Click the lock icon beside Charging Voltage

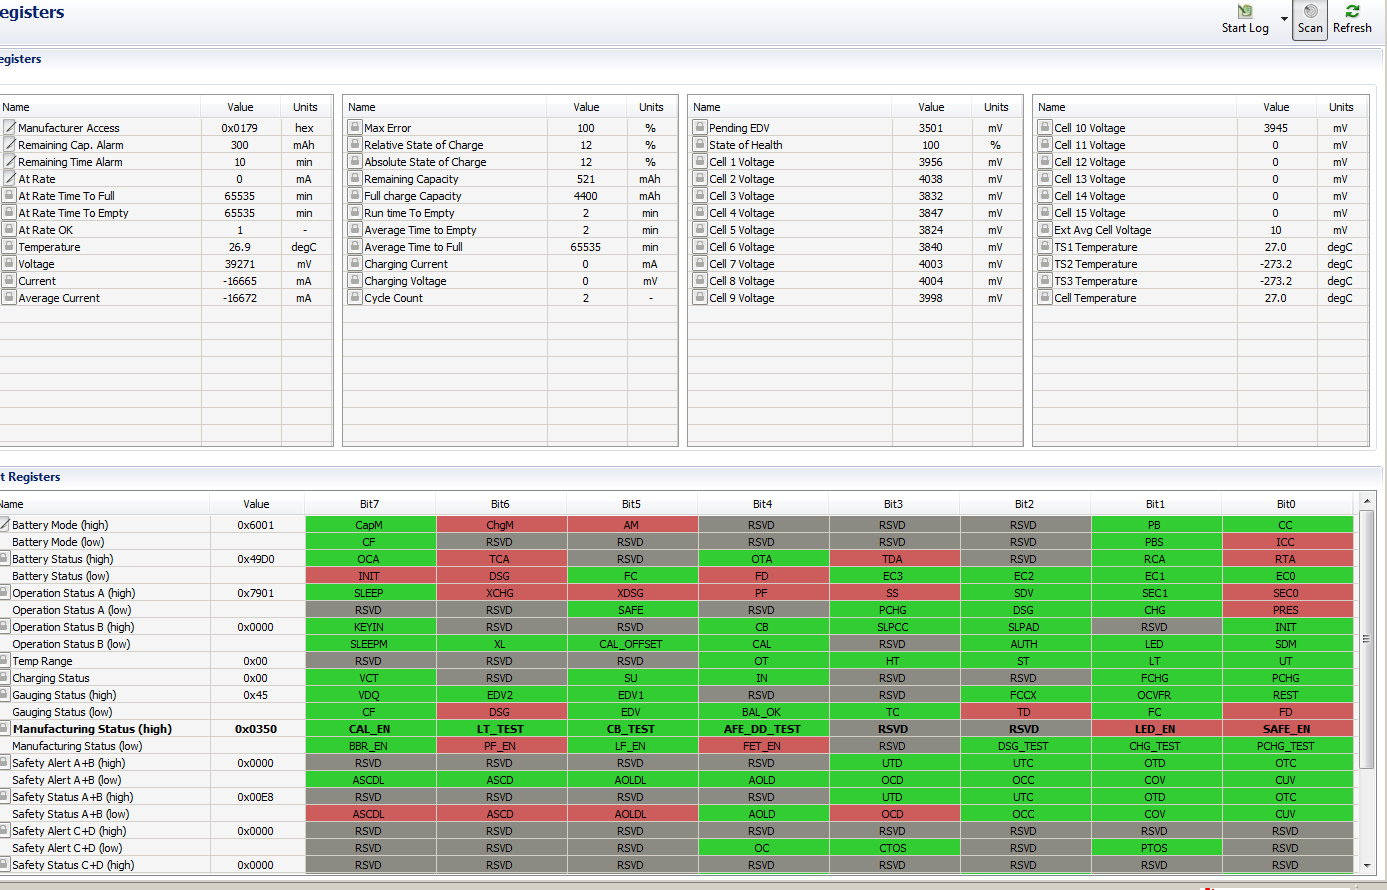(x=355, y=281)
